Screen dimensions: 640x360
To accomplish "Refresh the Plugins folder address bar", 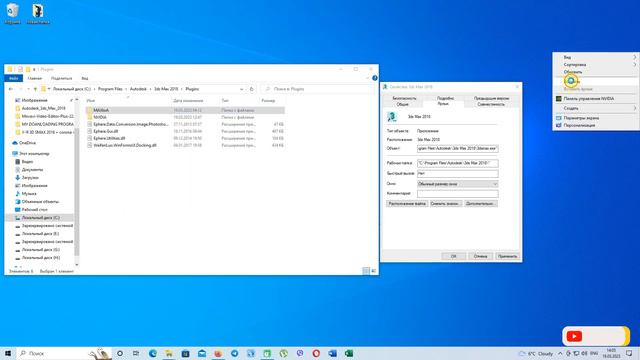I will (x=251, y=89).
